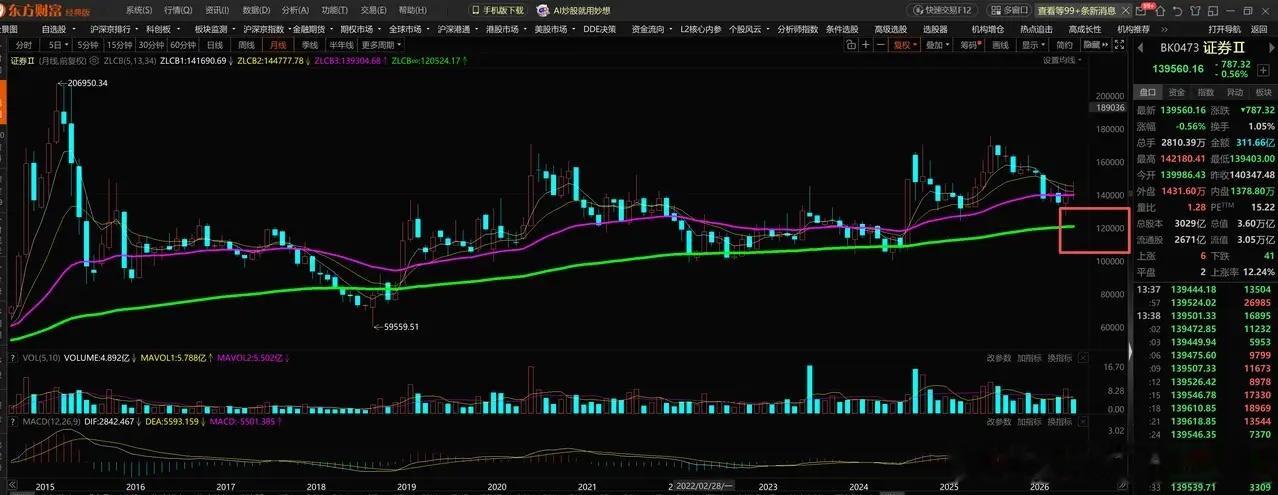Open the indicator settings gear next to 证券II

(96, 60)
